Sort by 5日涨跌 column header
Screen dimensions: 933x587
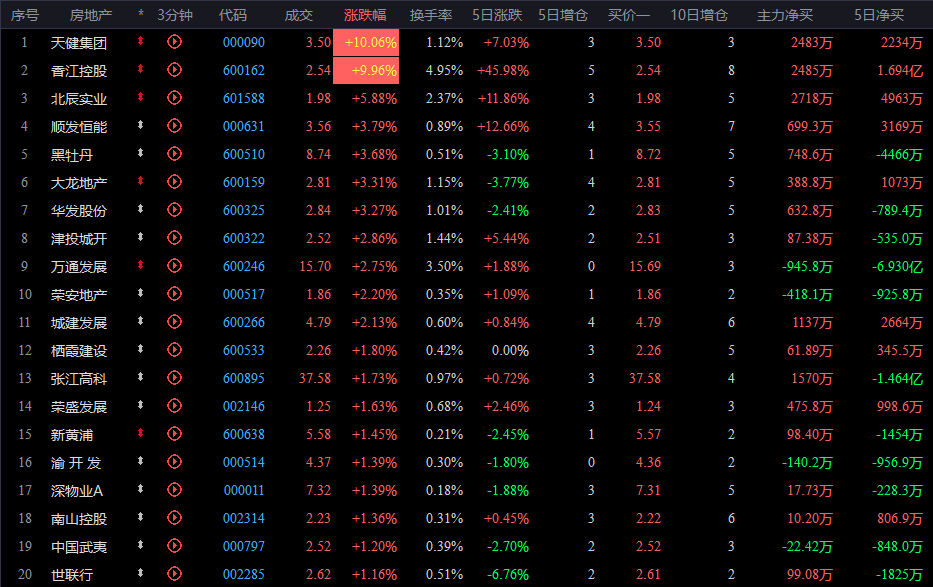click(x=497, y=15)
